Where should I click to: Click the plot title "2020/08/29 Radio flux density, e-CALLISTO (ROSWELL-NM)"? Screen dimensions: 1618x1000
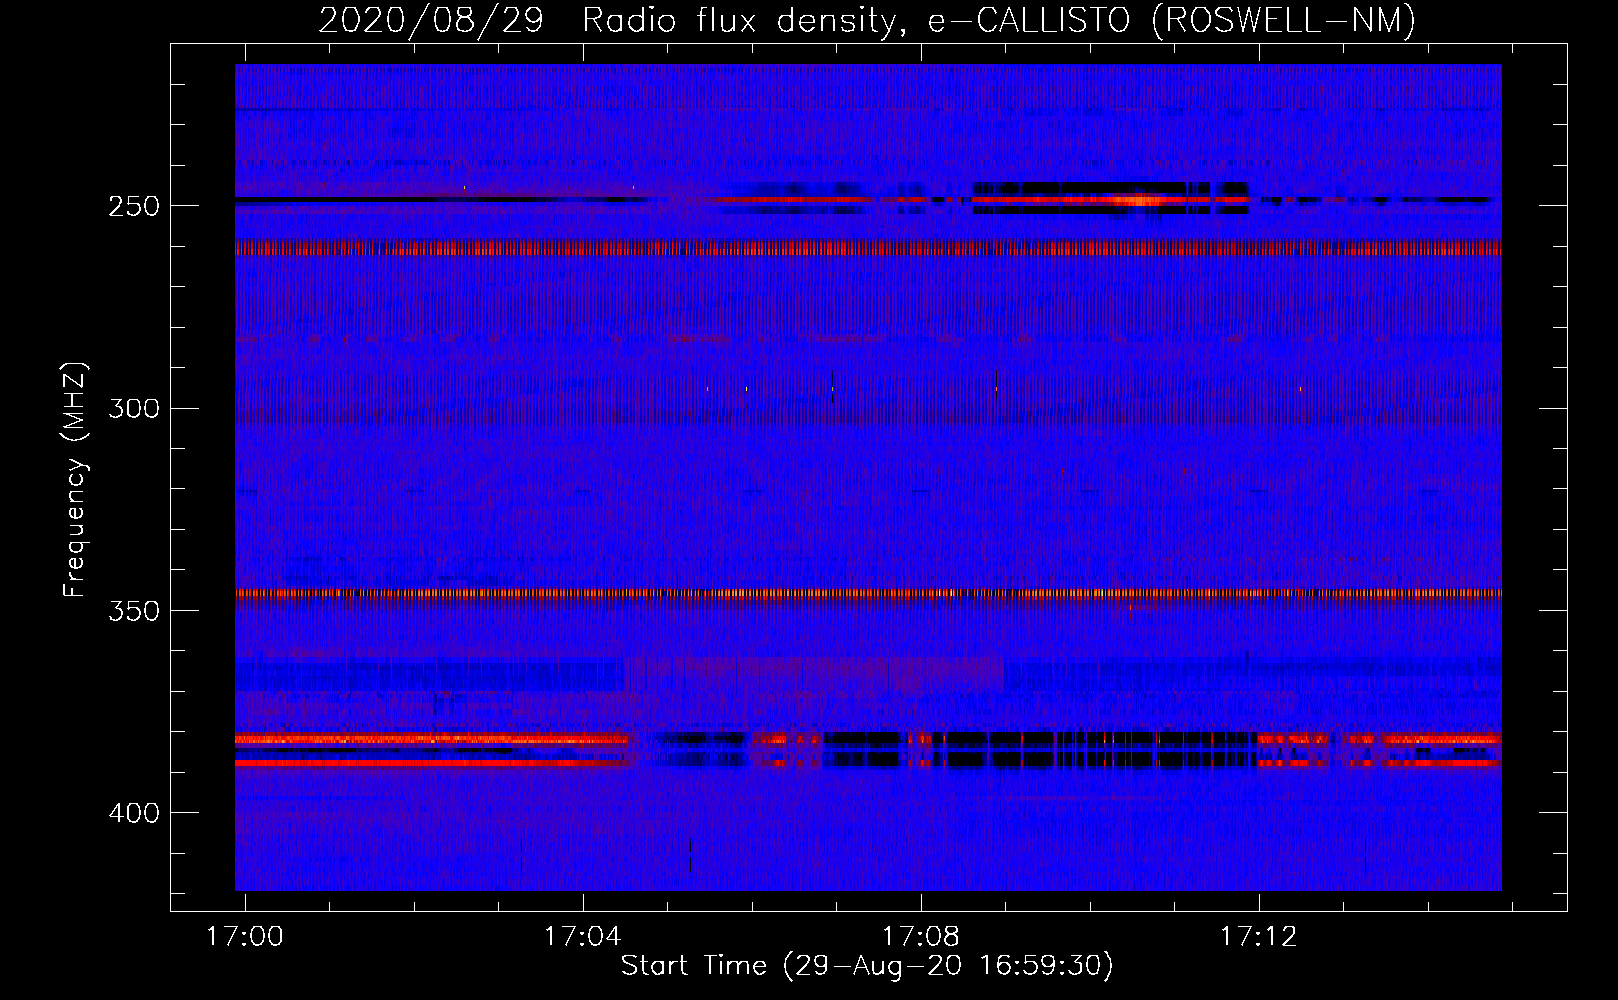click(x=867, y=20)
